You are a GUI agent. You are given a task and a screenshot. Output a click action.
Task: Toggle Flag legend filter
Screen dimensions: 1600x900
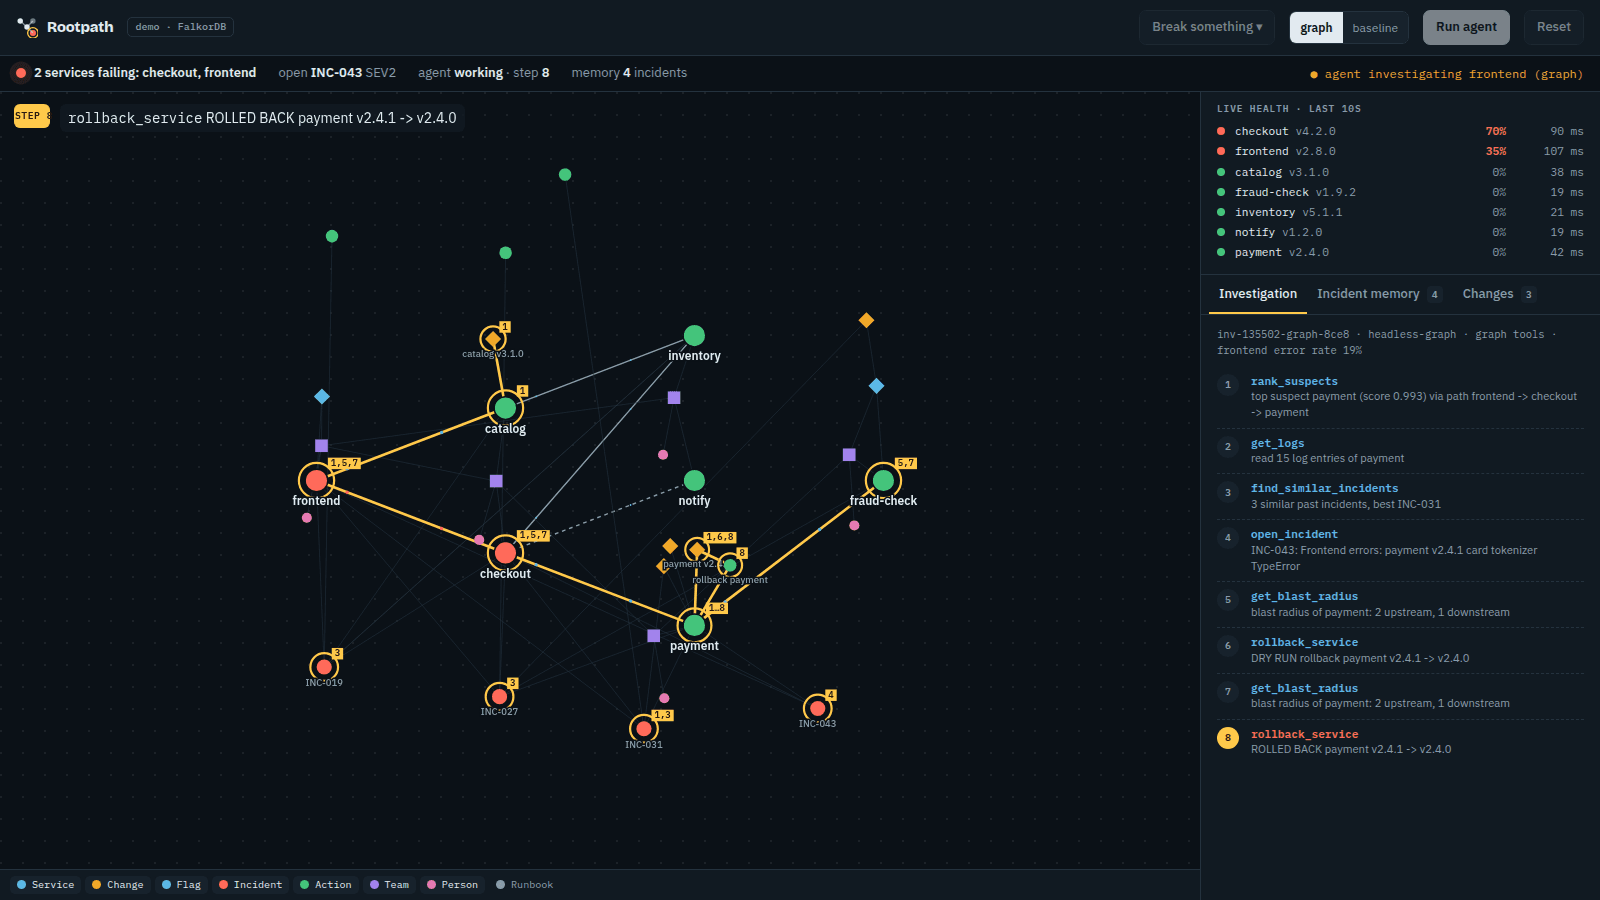[182, 885]
